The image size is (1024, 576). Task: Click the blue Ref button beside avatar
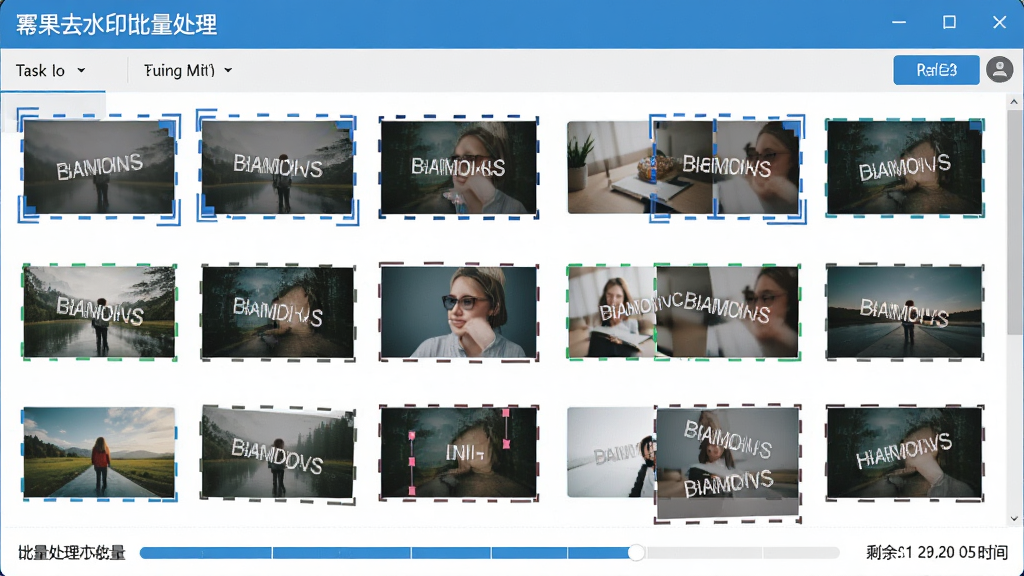(x=936, y=70)
